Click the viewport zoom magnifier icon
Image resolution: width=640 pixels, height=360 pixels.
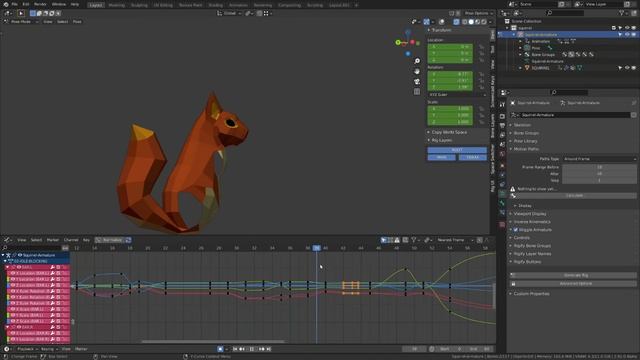[417, 61]
